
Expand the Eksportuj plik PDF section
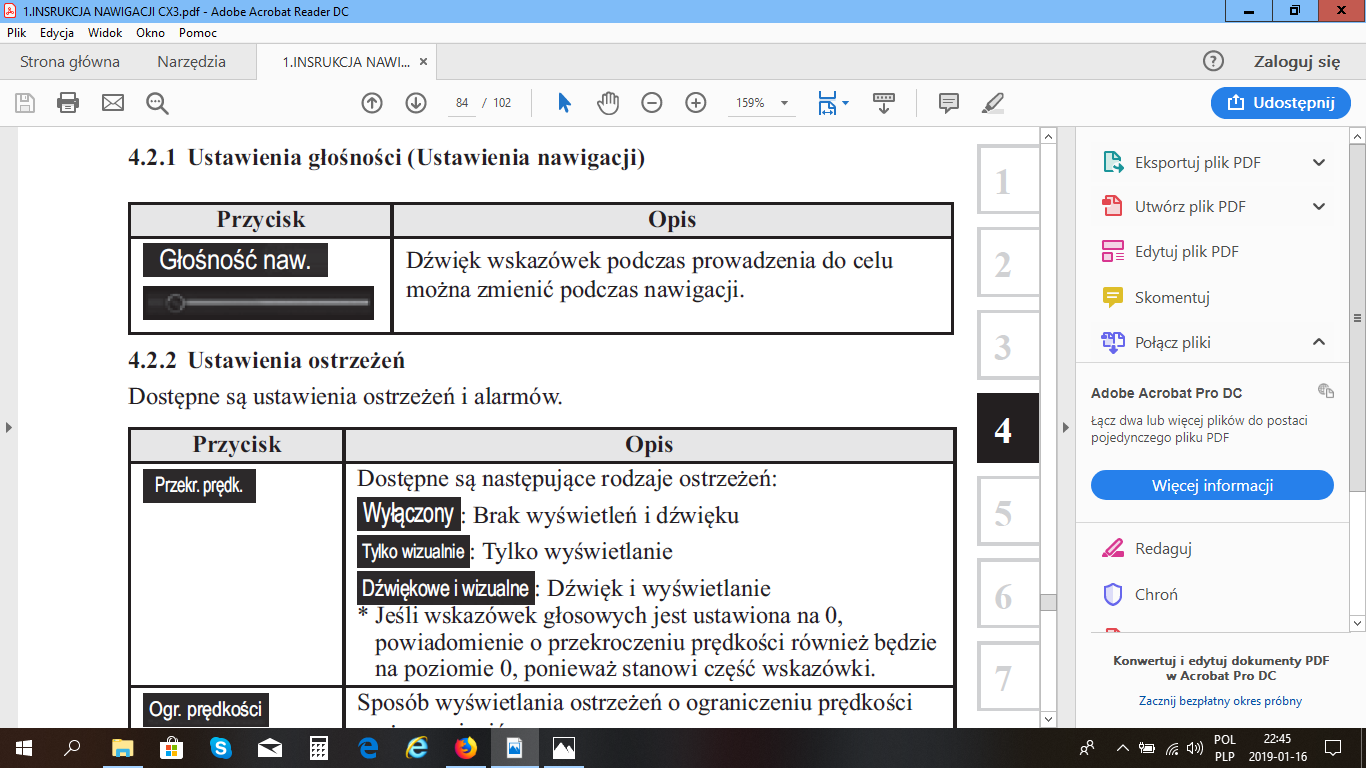[x=1318, y=163]
